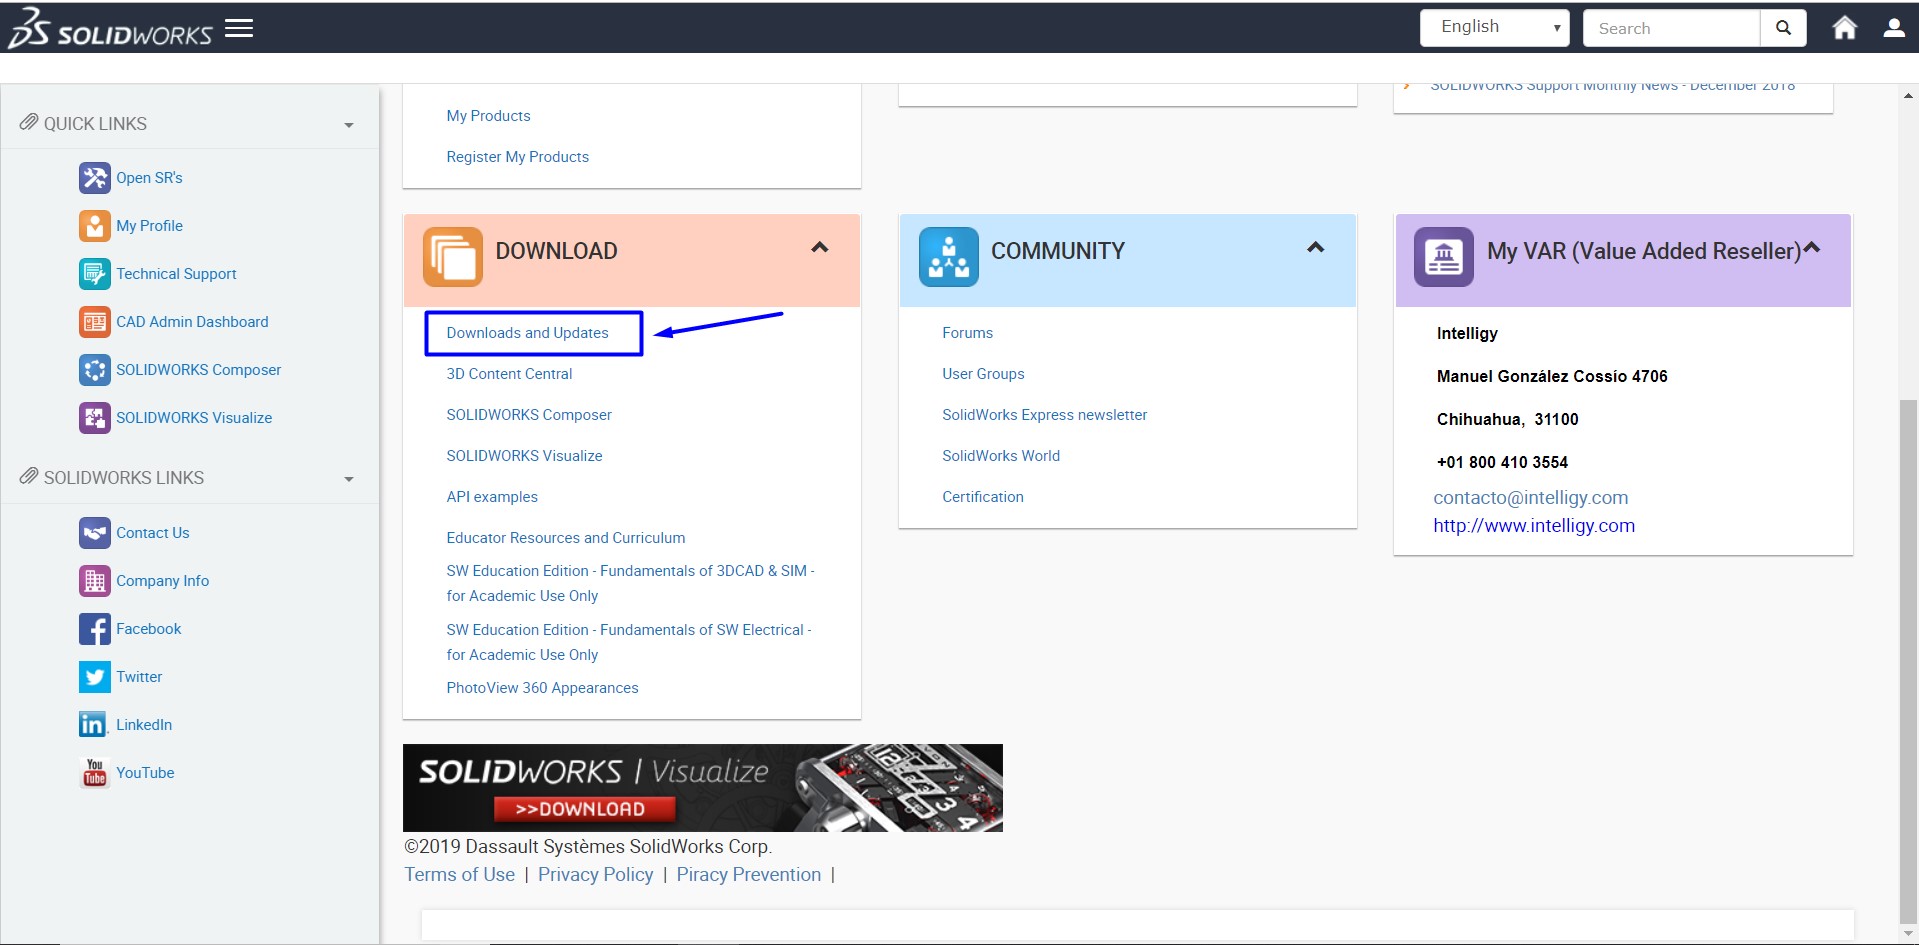Click the SOLIDWORKS logo in header

[110, 28]
